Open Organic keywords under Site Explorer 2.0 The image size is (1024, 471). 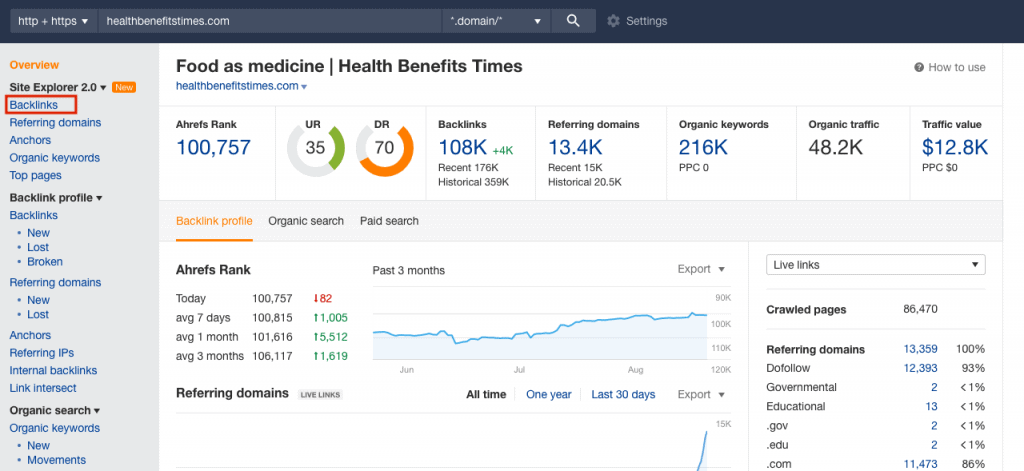click(54, 157)
